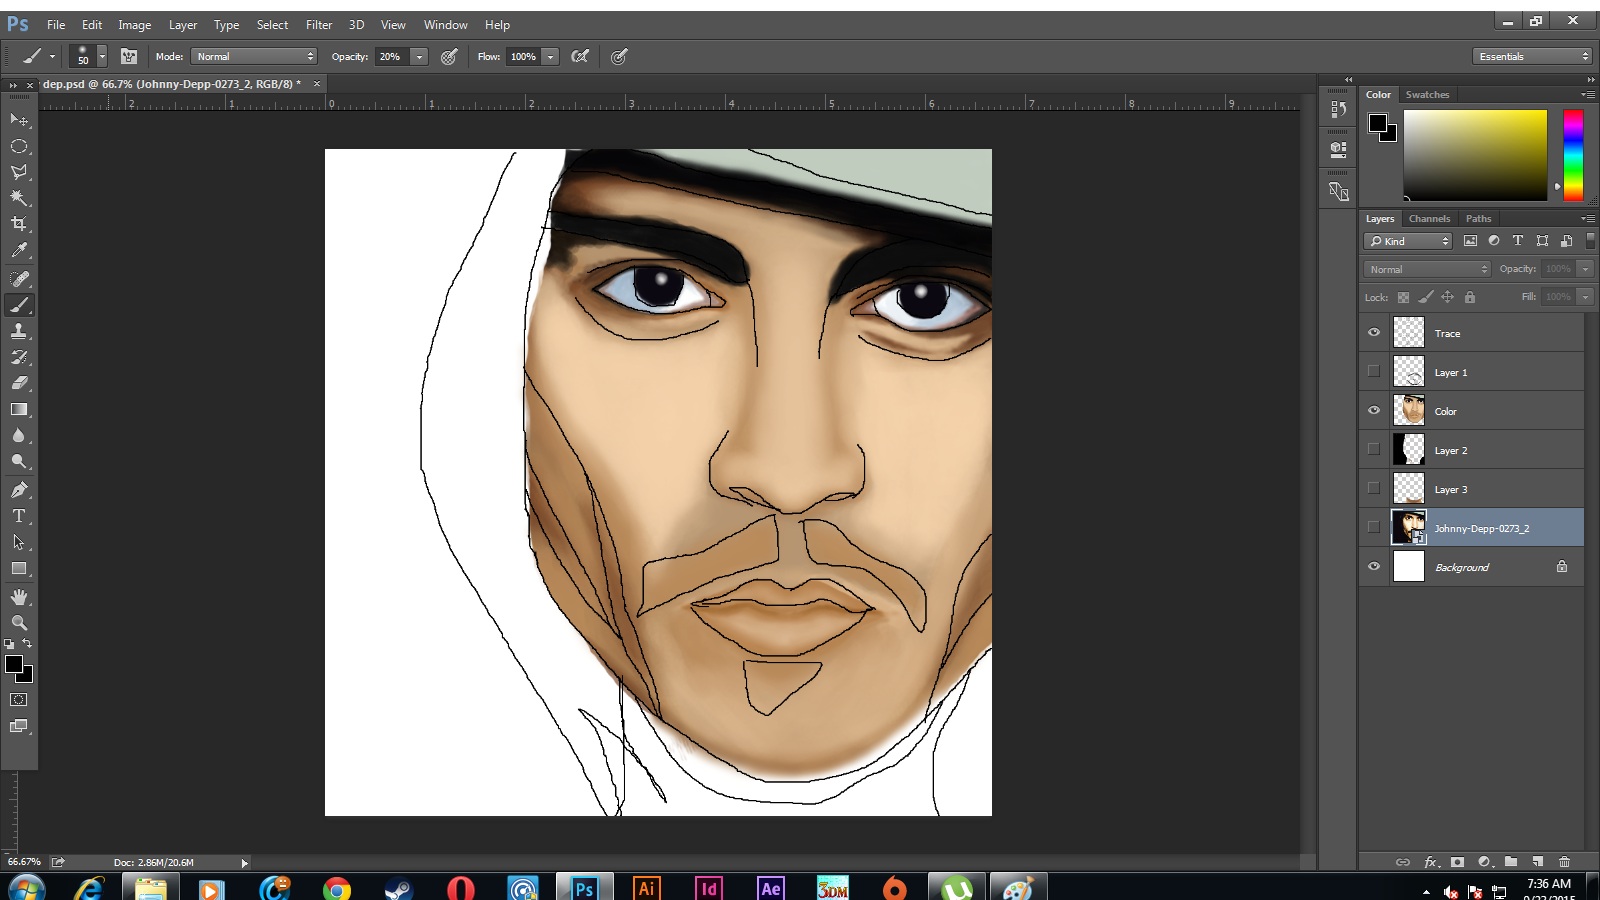Image resolution: width=1600 pixels, height=900 pixels.
Task: Open the layer blend mode dropdown
Action: point(1427,269)
